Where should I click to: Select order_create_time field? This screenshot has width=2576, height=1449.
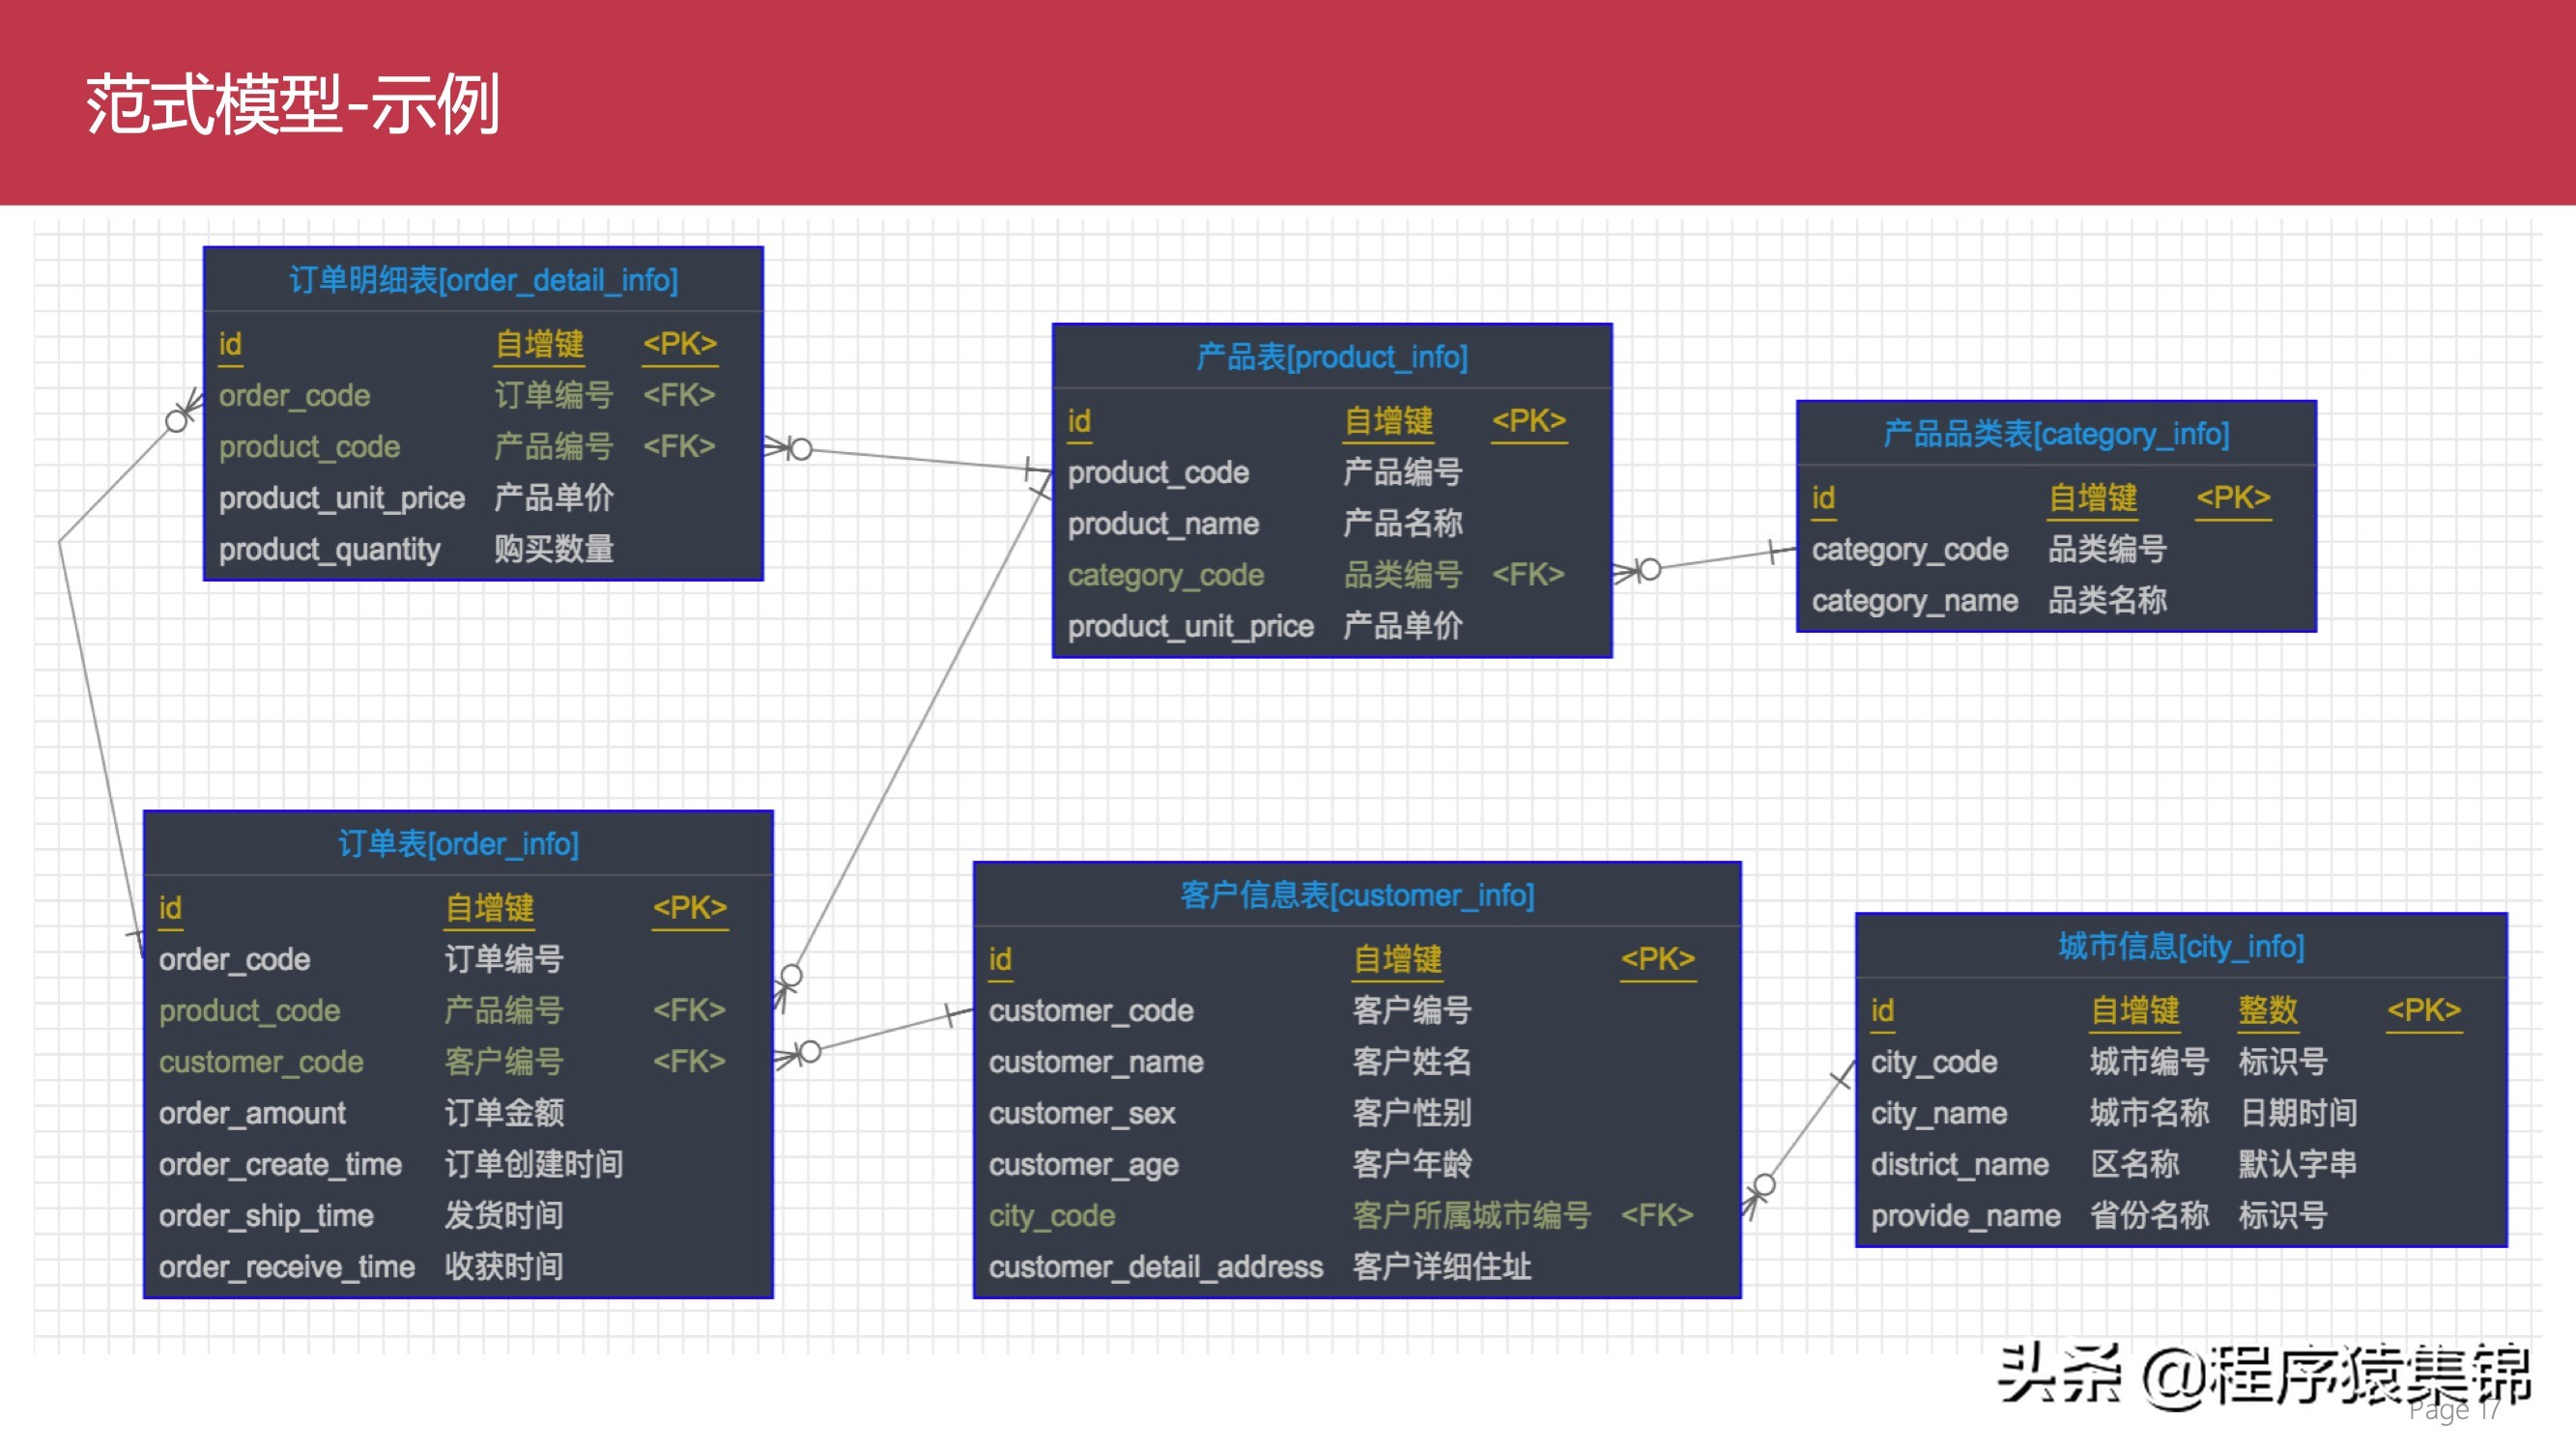click(x=280, y=1164)
